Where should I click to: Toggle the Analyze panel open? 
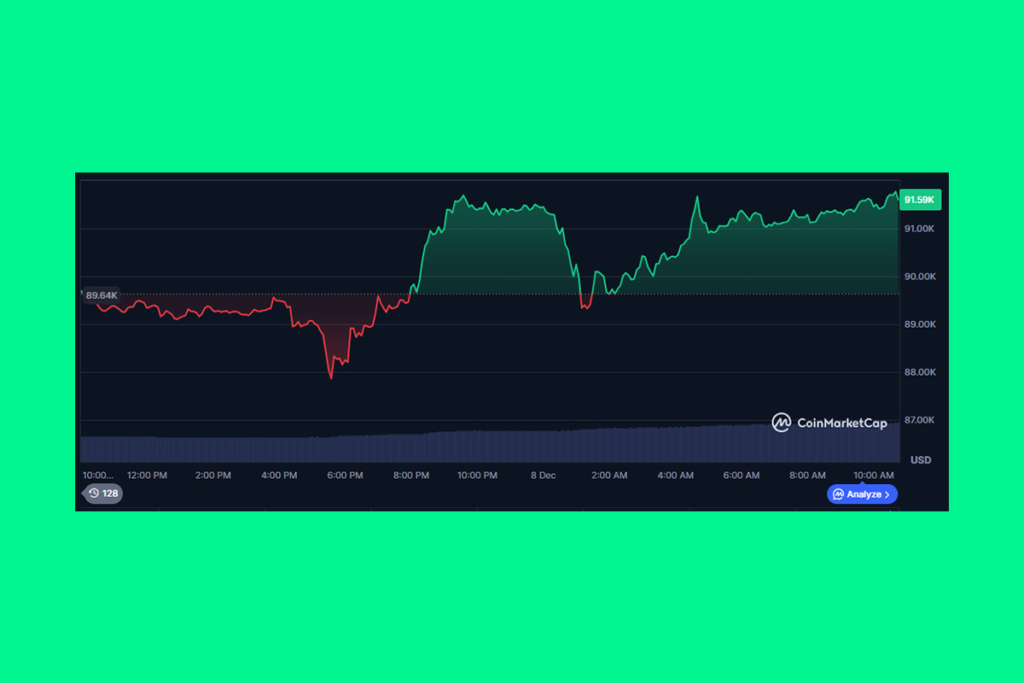[x=861, y=494]
